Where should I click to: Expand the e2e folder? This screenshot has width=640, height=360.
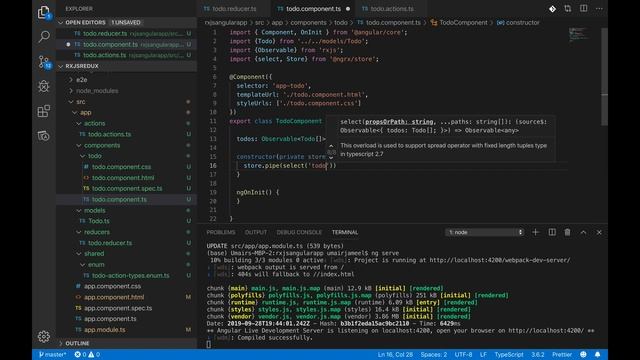click(x=71, y=80)
